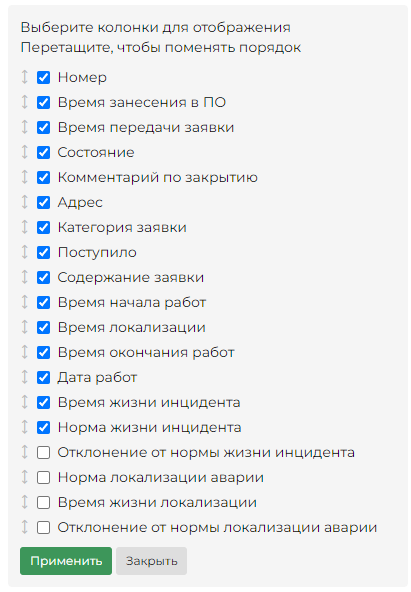Image resolution: width=411 pixels, height=592 pixels.
Task: Uncheck Время занесения в ПО
Action: point(43,102)
